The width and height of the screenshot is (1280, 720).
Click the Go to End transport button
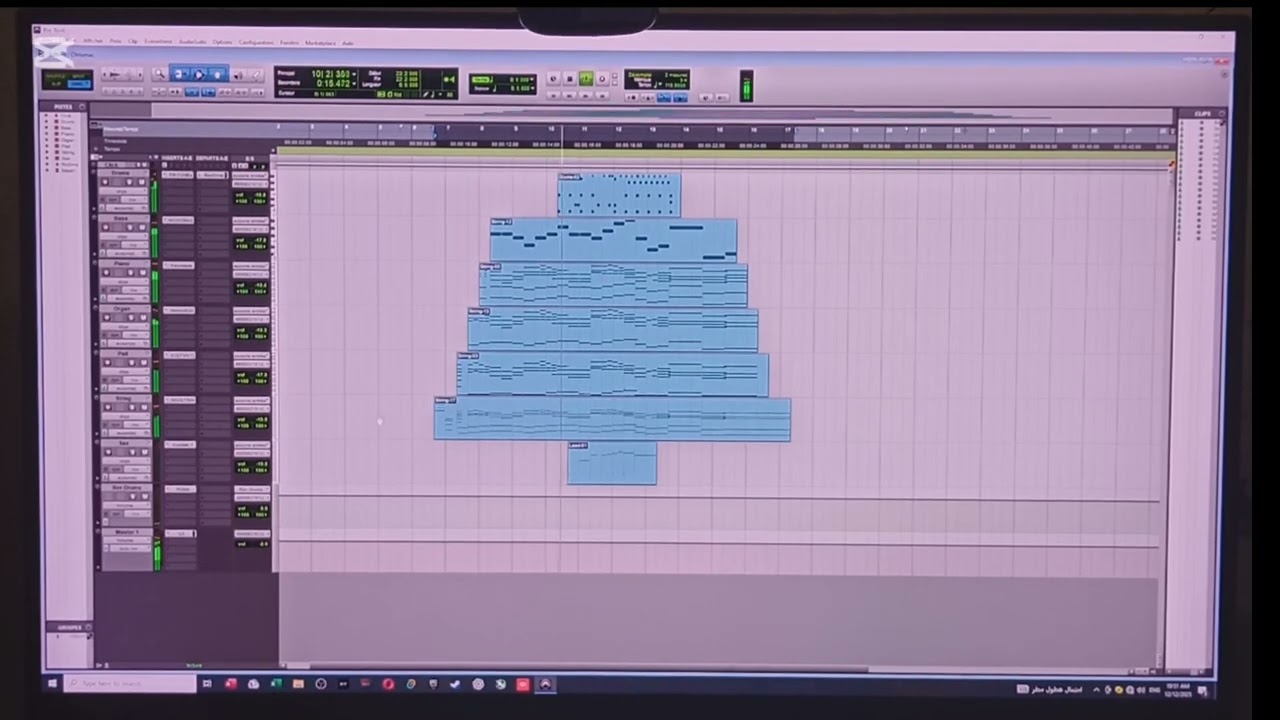(x=602, y=95)
